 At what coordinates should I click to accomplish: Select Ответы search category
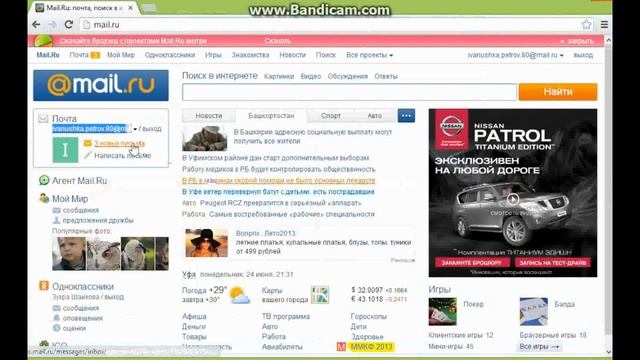click(x=386, y=76)
